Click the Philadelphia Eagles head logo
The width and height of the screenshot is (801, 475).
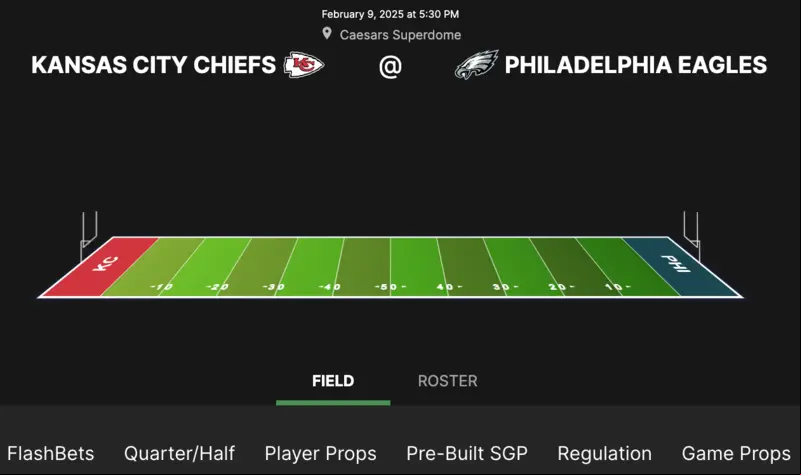(x=476, y=65)
